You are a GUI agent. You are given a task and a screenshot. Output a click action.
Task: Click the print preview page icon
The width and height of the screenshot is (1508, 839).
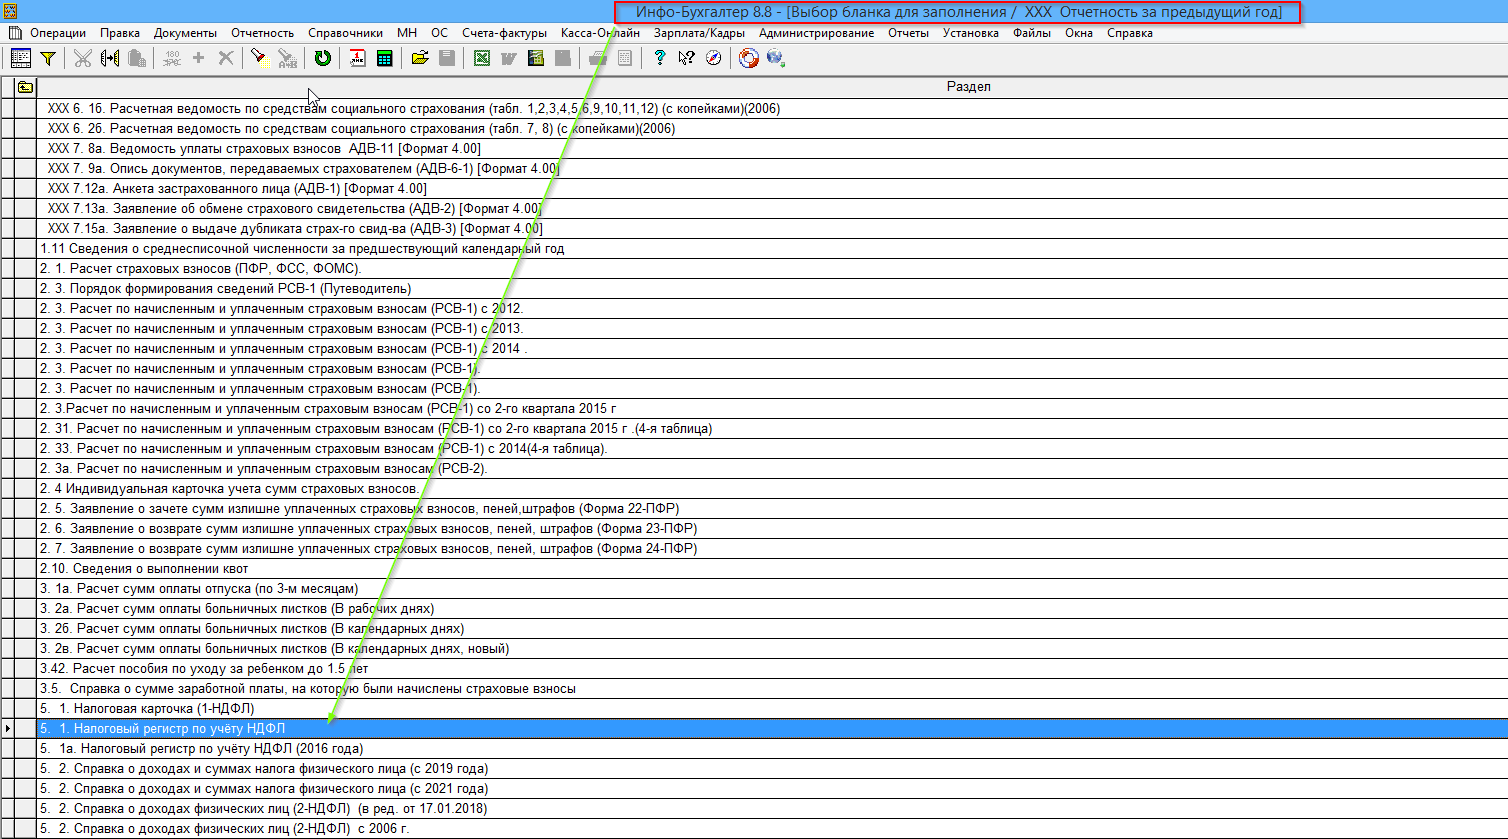pos(624,59)
